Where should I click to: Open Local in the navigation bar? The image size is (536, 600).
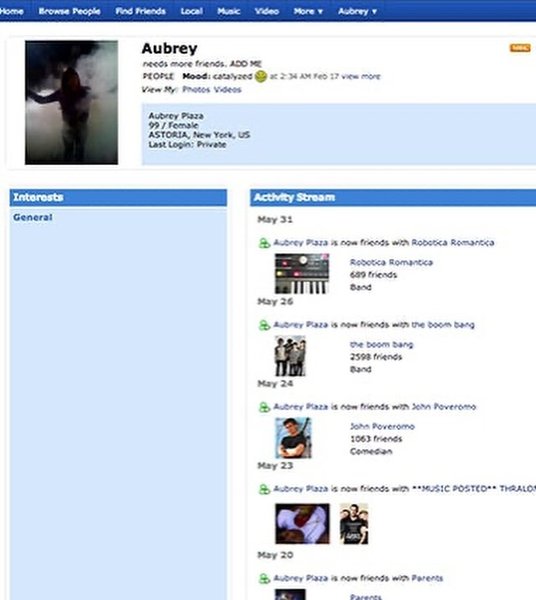(x=191, y=11)
